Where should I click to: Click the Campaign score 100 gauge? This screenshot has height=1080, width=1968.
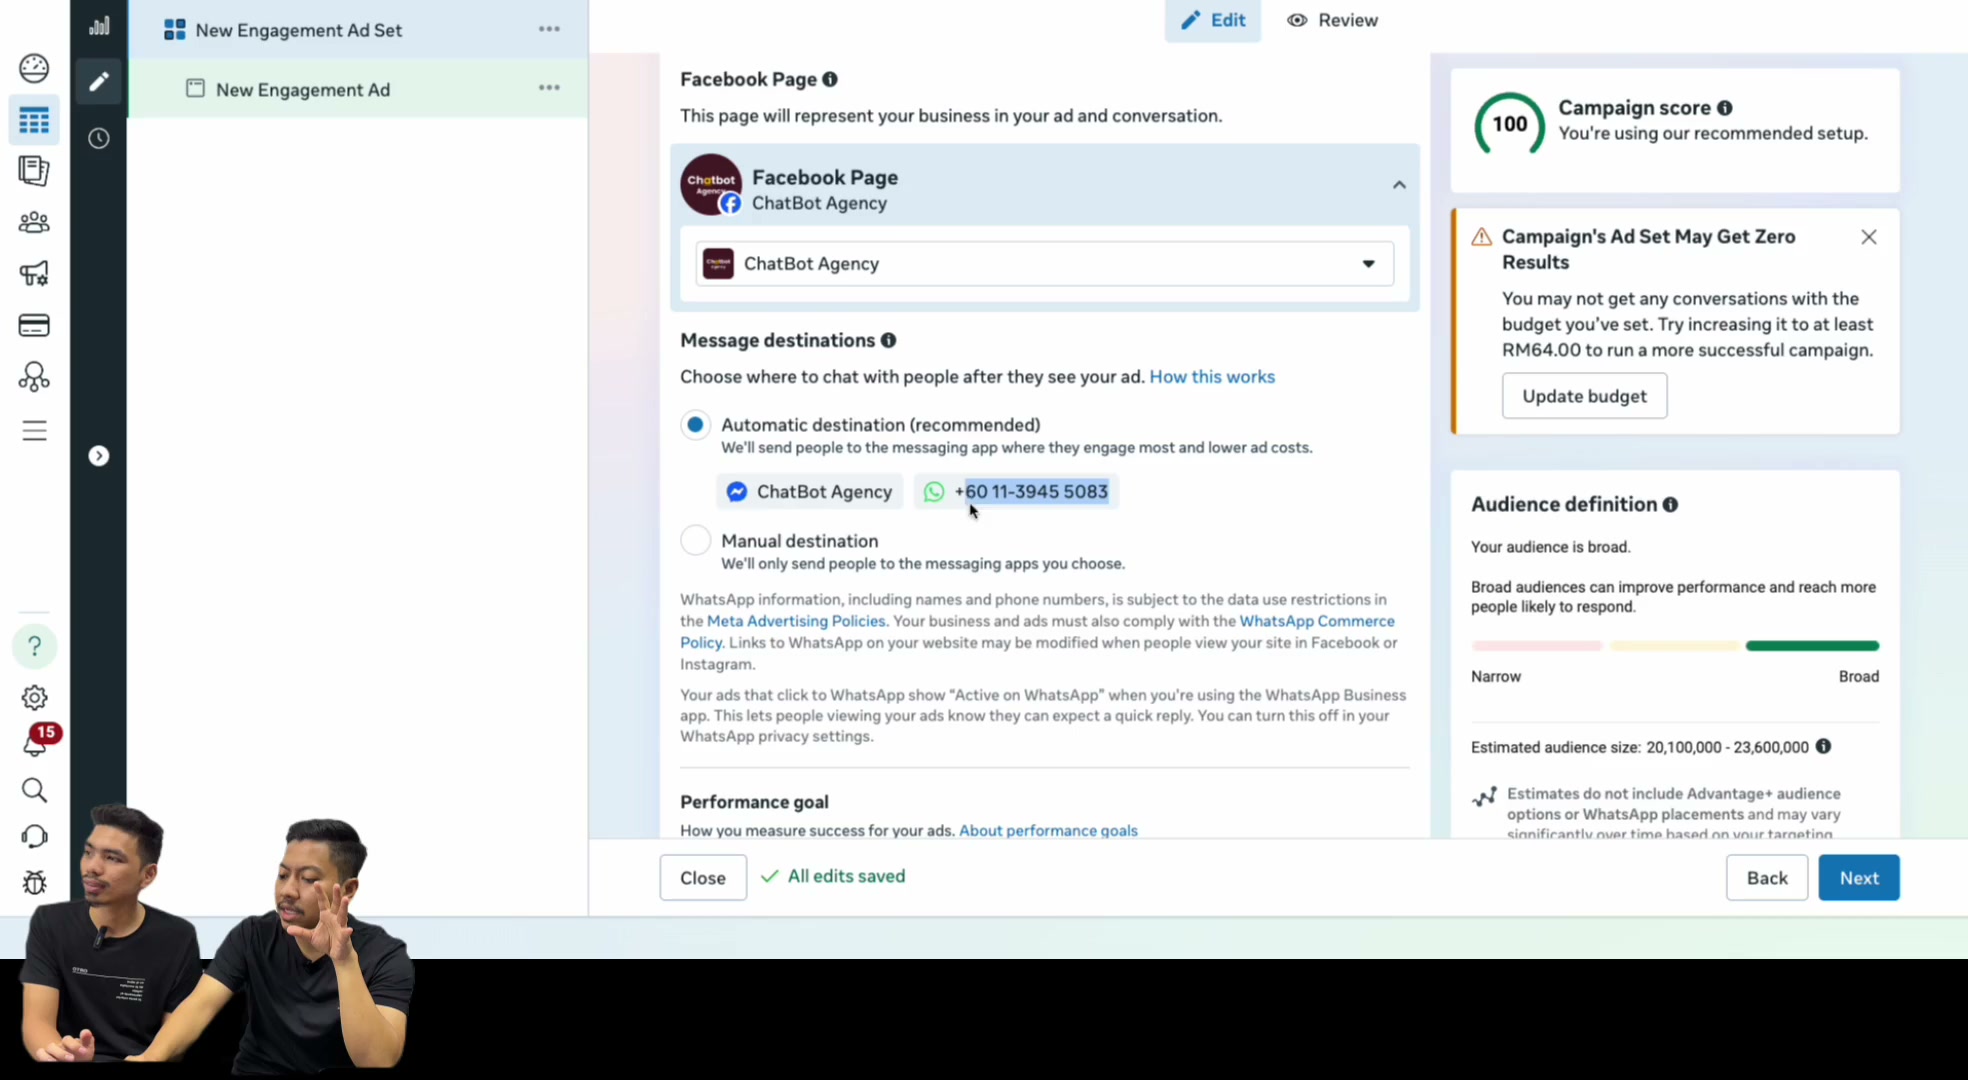point(1509,124)
